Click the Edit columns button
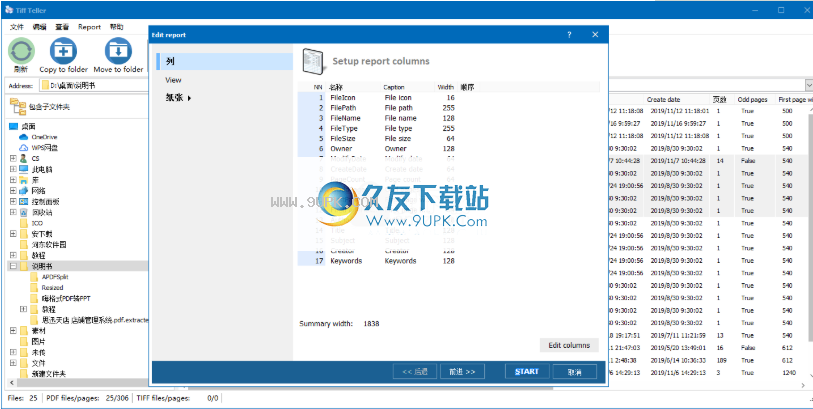The height and width of the screenshot is (409, 813). [x=569, y=345]
